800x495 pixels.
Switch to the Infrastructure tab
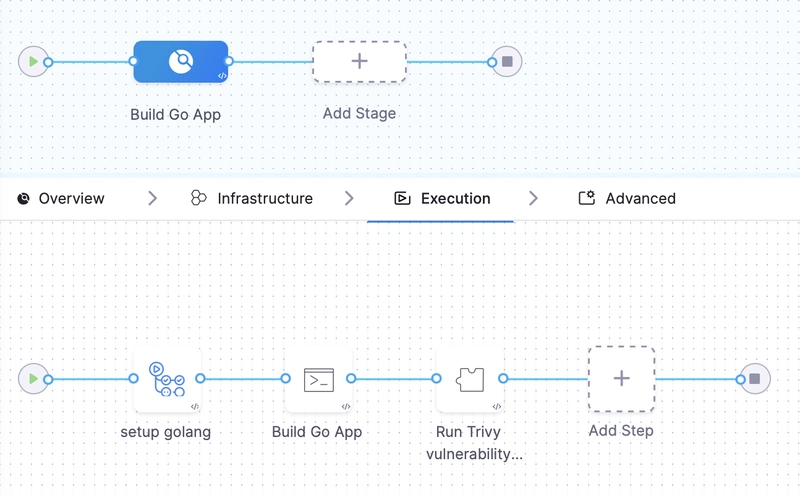(252, 198)
